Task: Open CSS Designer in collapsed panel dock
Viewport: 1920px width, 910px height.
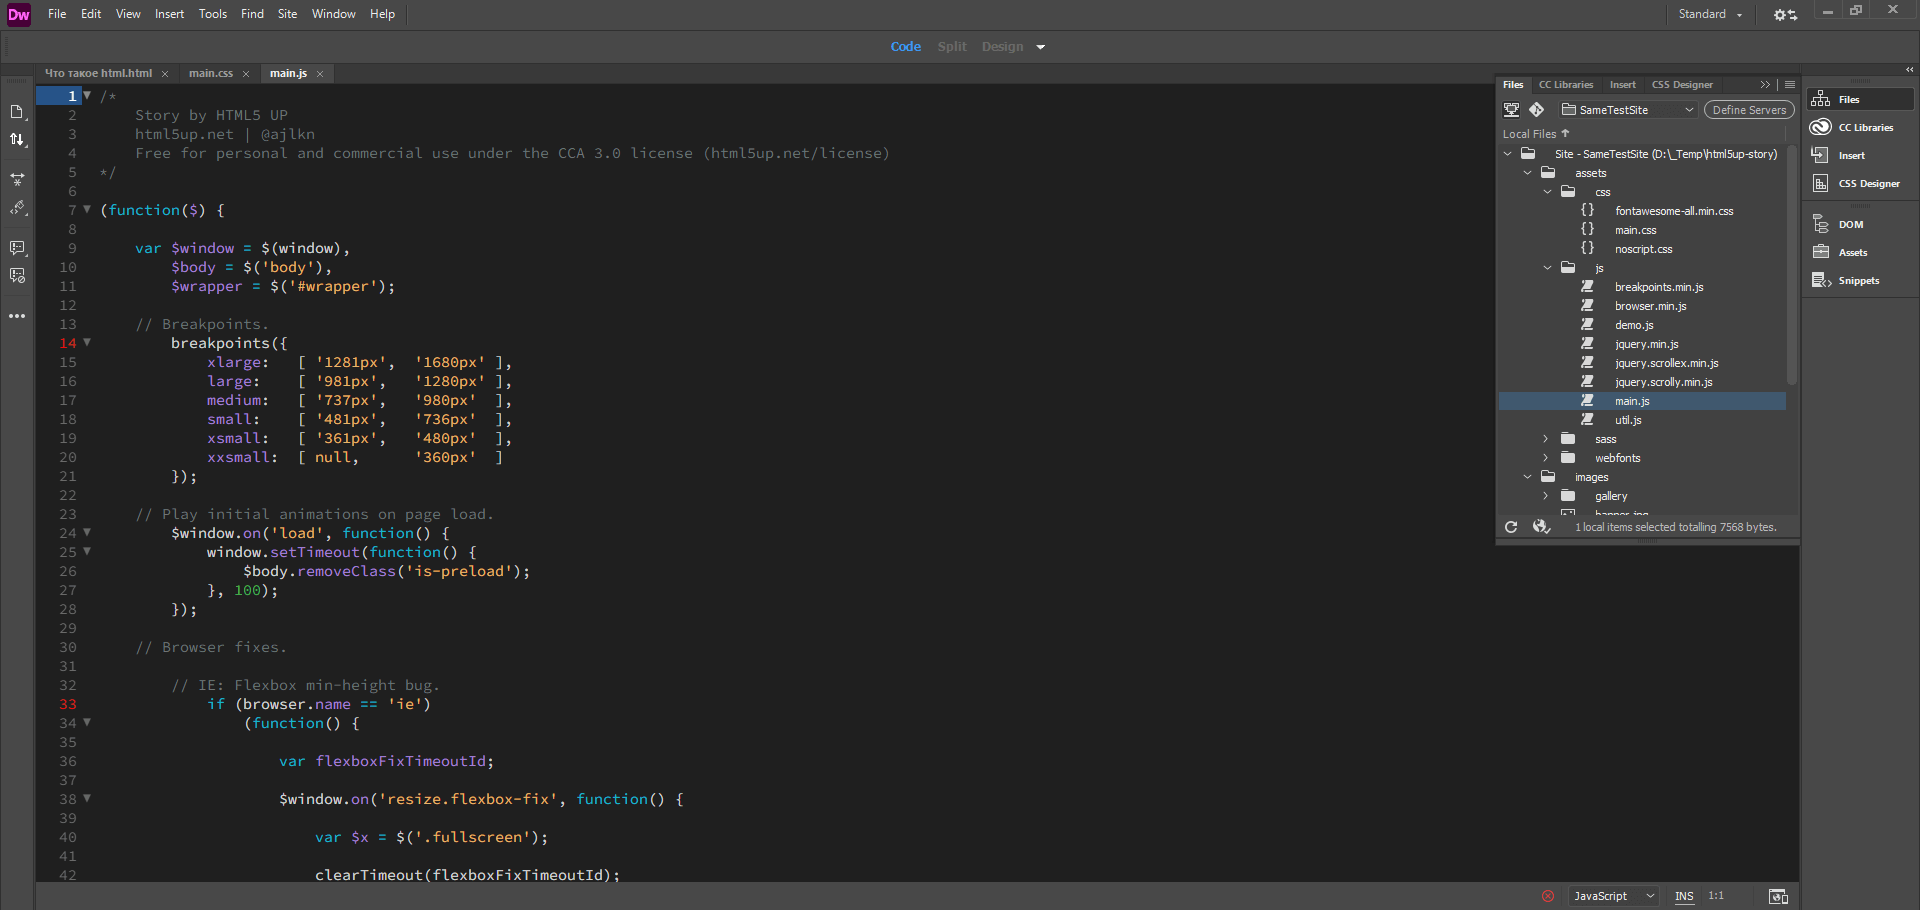Action: coord(1860,183)
